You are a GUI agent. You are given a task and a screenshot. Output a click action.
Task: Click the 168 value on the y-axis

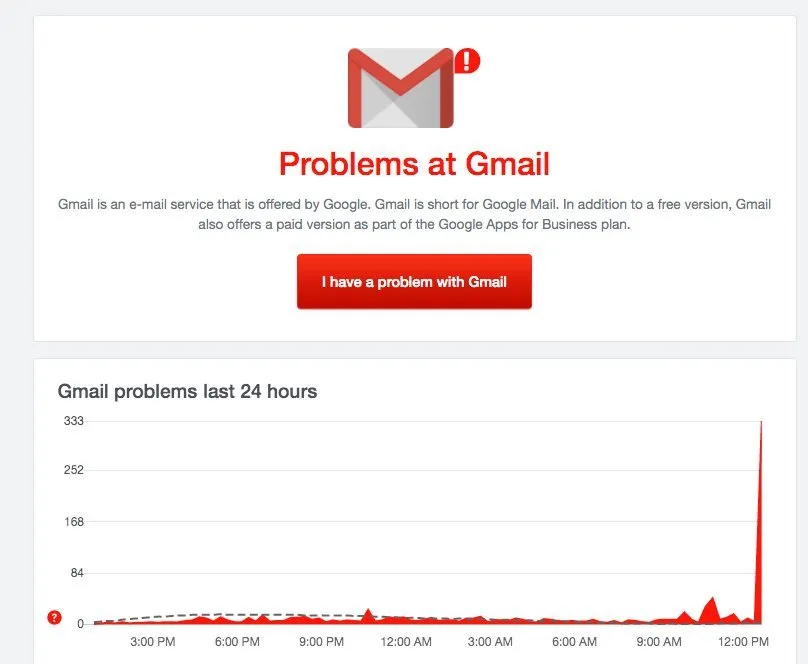74,522
